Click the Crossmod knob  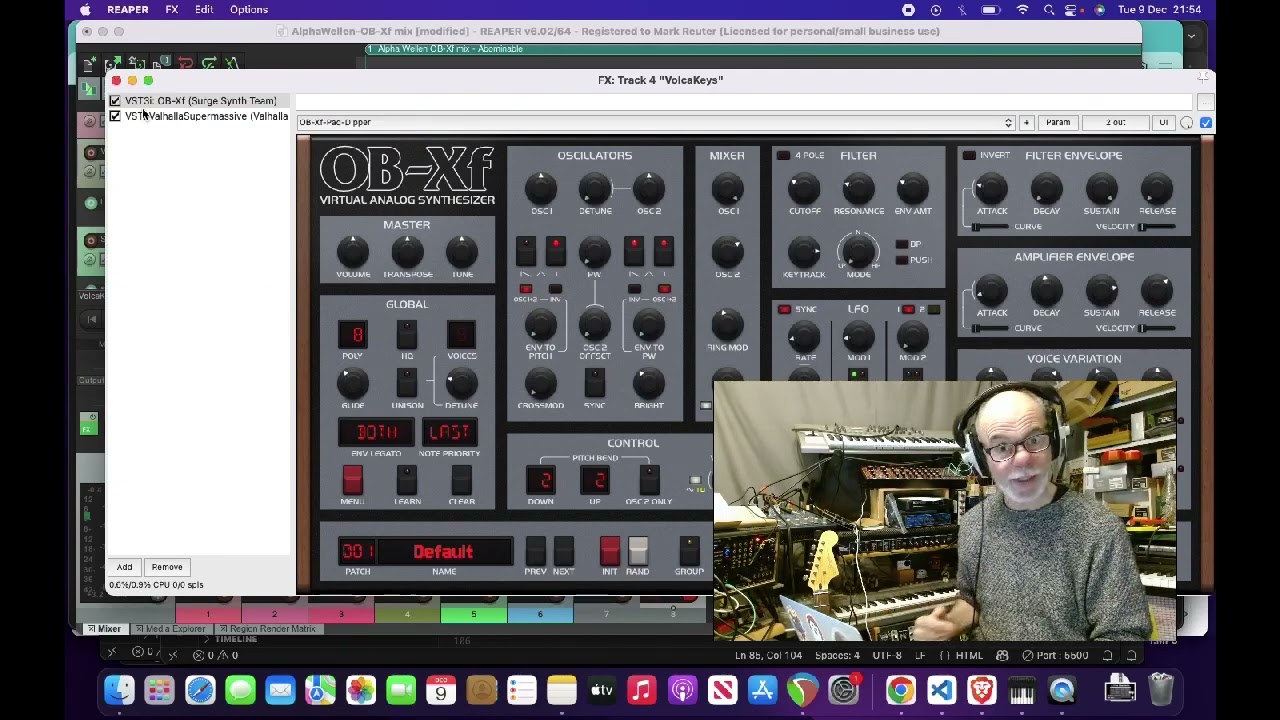(541, 383)
